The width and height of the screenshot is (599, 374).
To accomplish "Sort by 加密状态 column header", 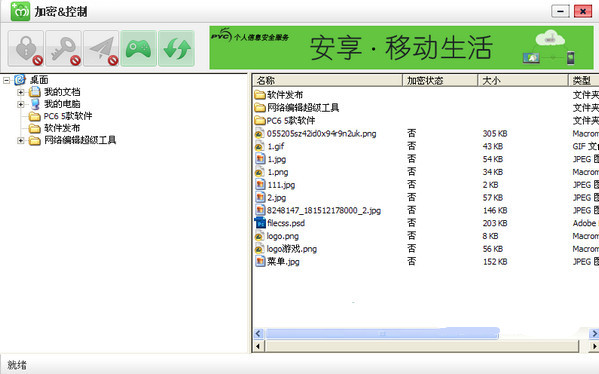I will tap(440, 81).
